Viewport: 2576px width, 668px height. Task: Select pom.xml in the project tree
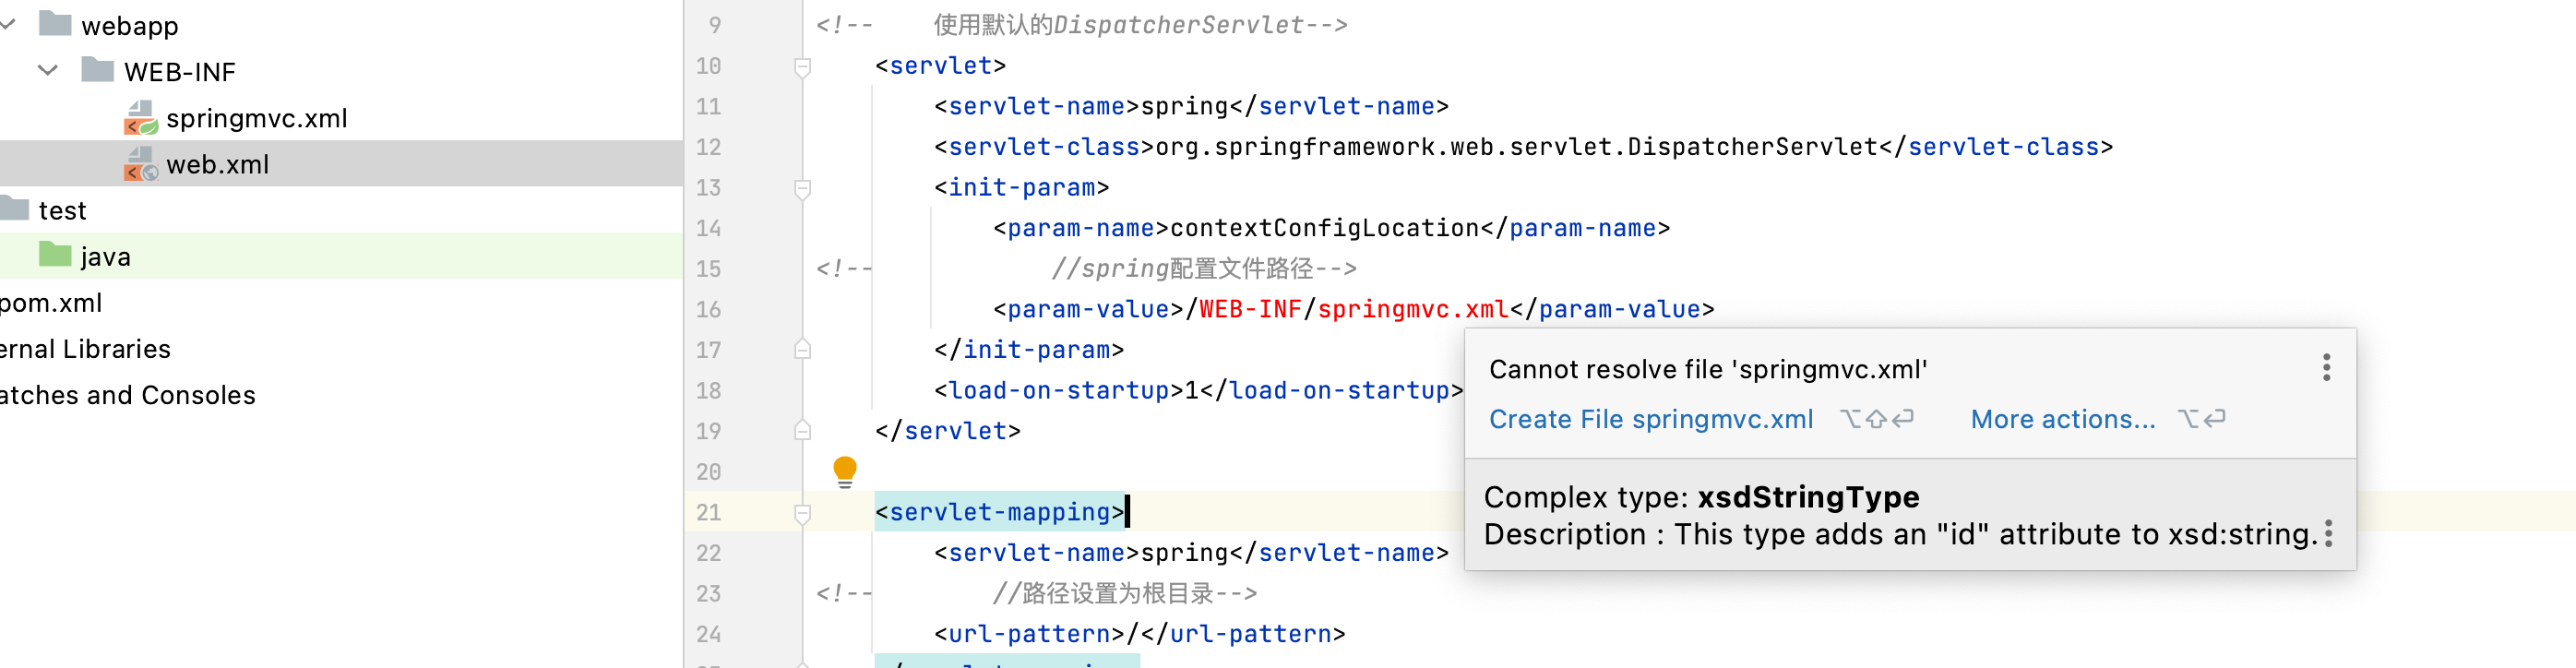[x=52, y=303]
